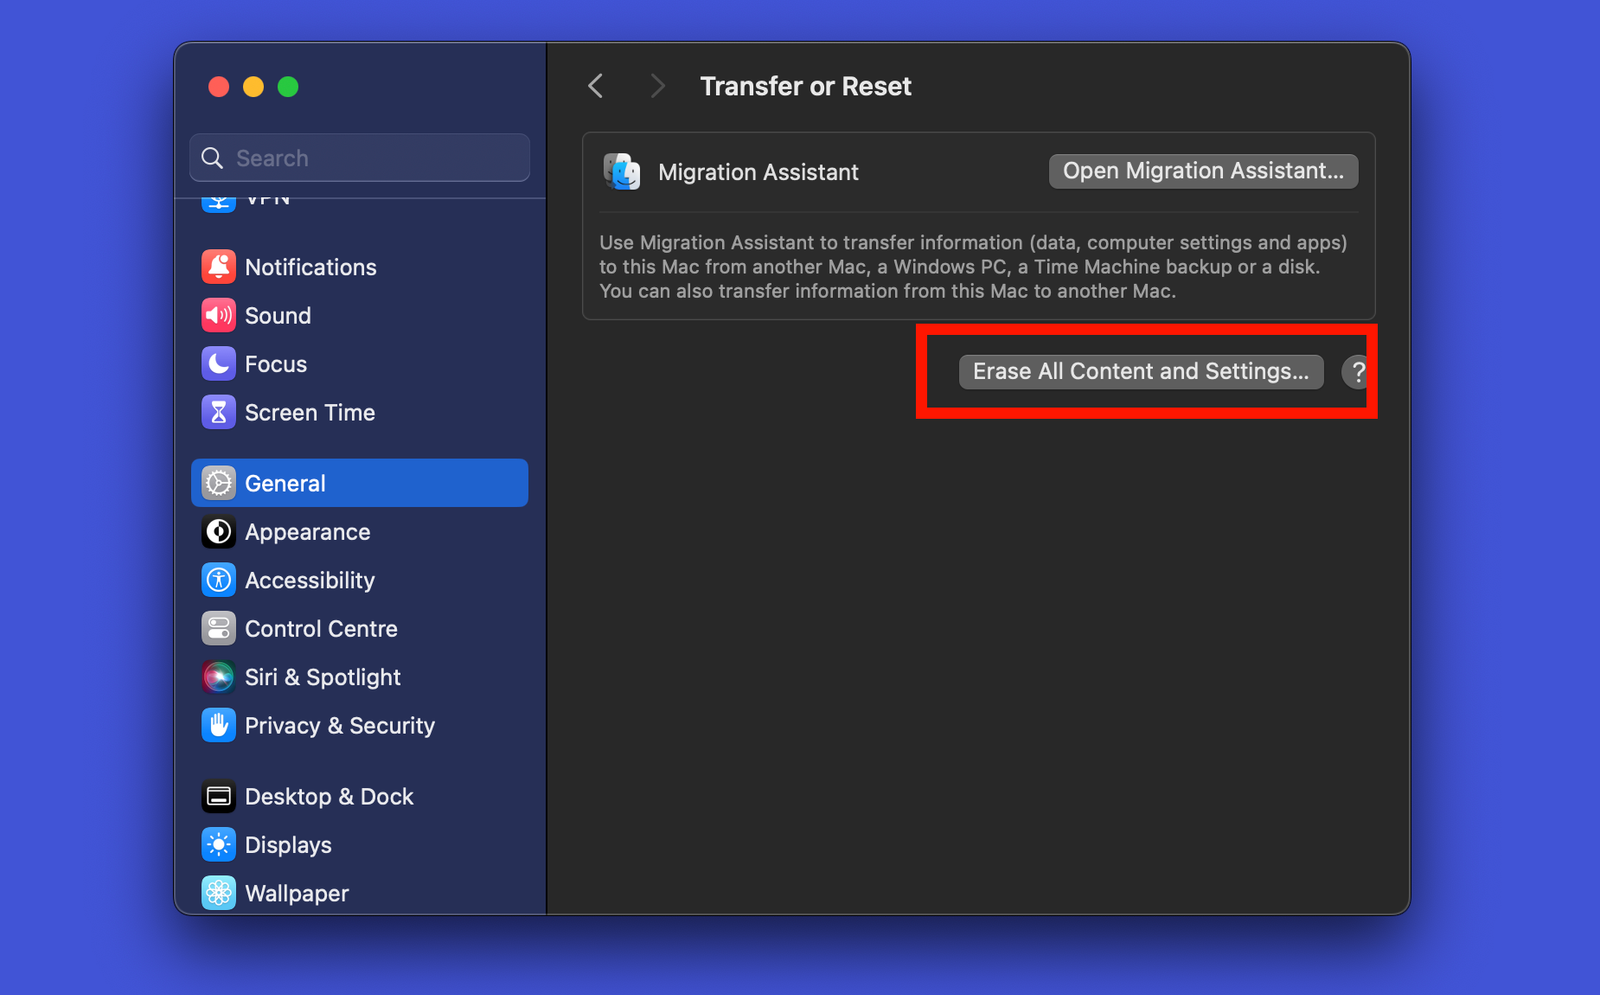
Task: Click the Privacy & Security hand icon
Action: tap(218, 726)
